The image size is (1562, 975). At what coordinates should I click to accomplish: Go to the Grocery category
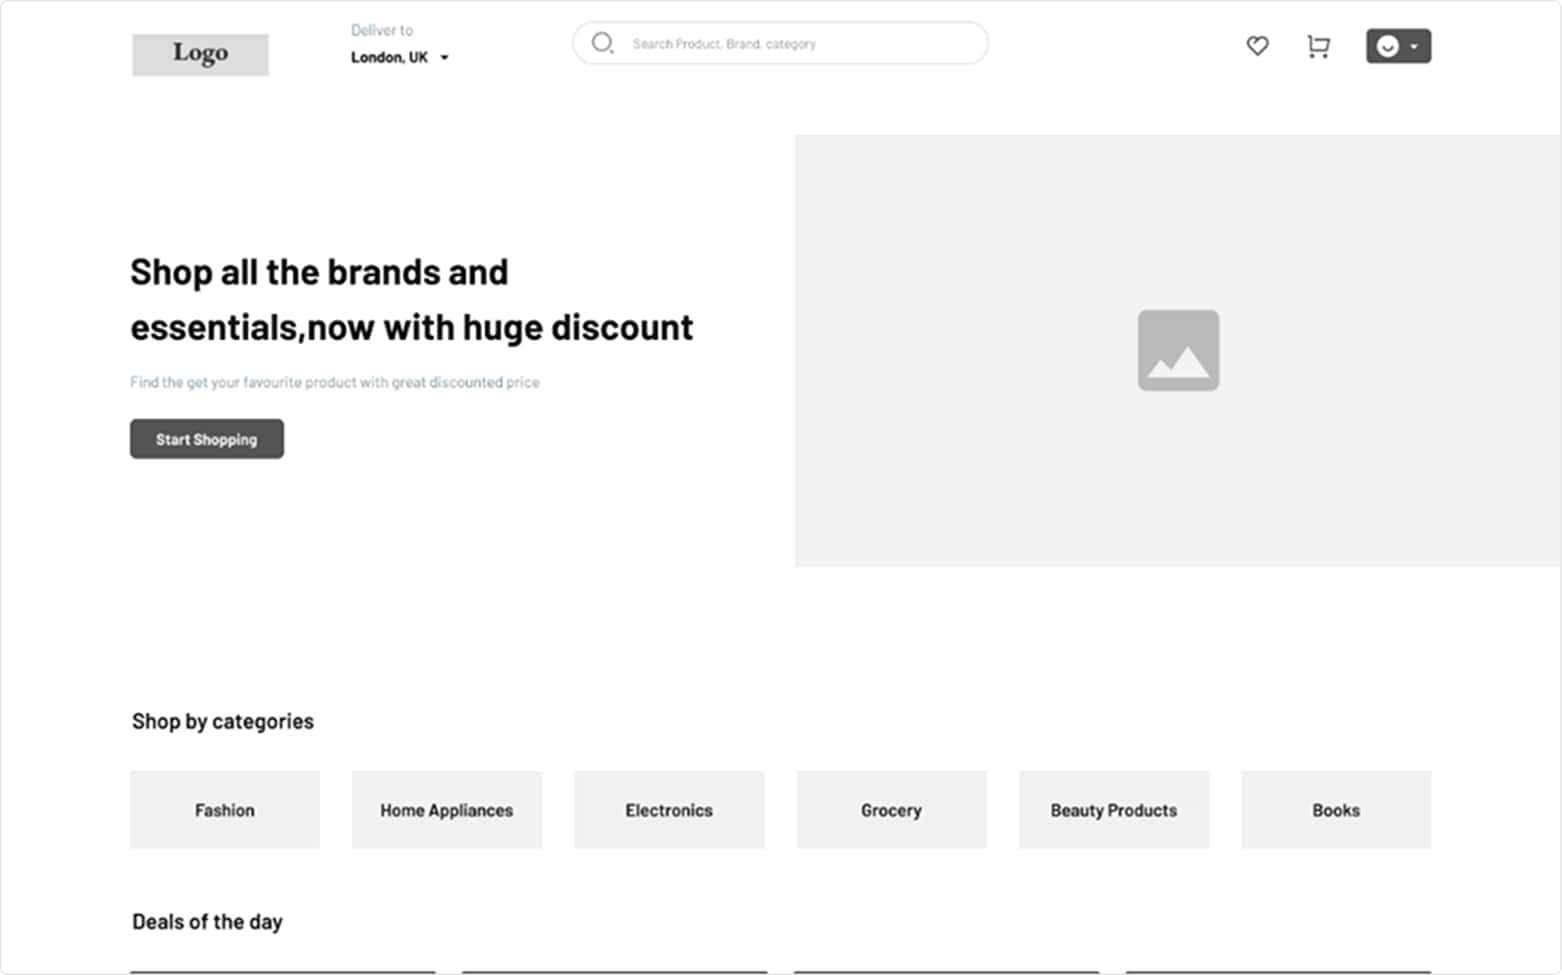[891, 810]
